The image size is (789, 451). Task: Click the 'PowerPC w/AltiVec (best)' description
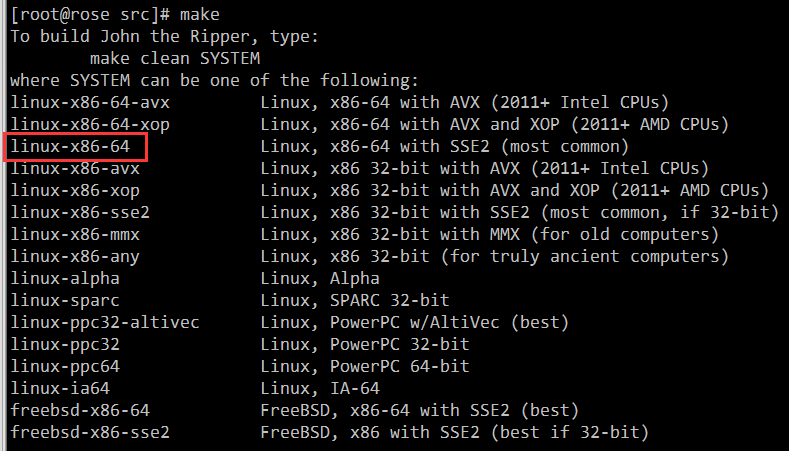(x=449, y=323)
